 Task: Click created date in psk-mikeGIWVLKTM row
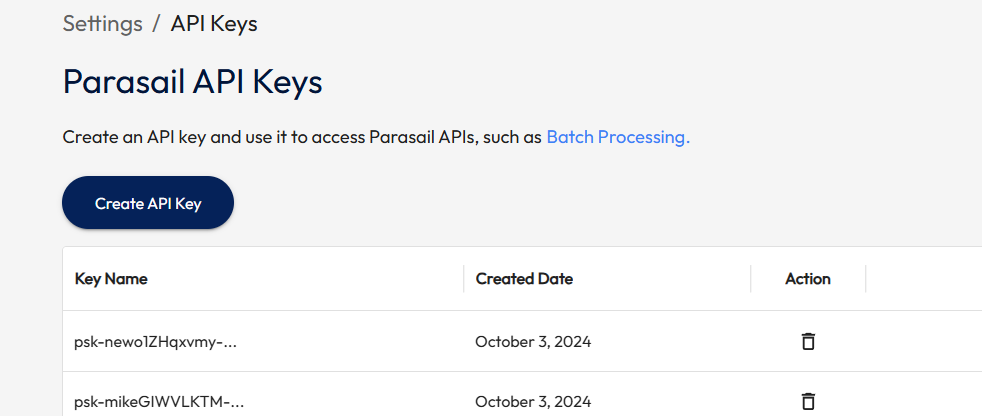[533, 402]
